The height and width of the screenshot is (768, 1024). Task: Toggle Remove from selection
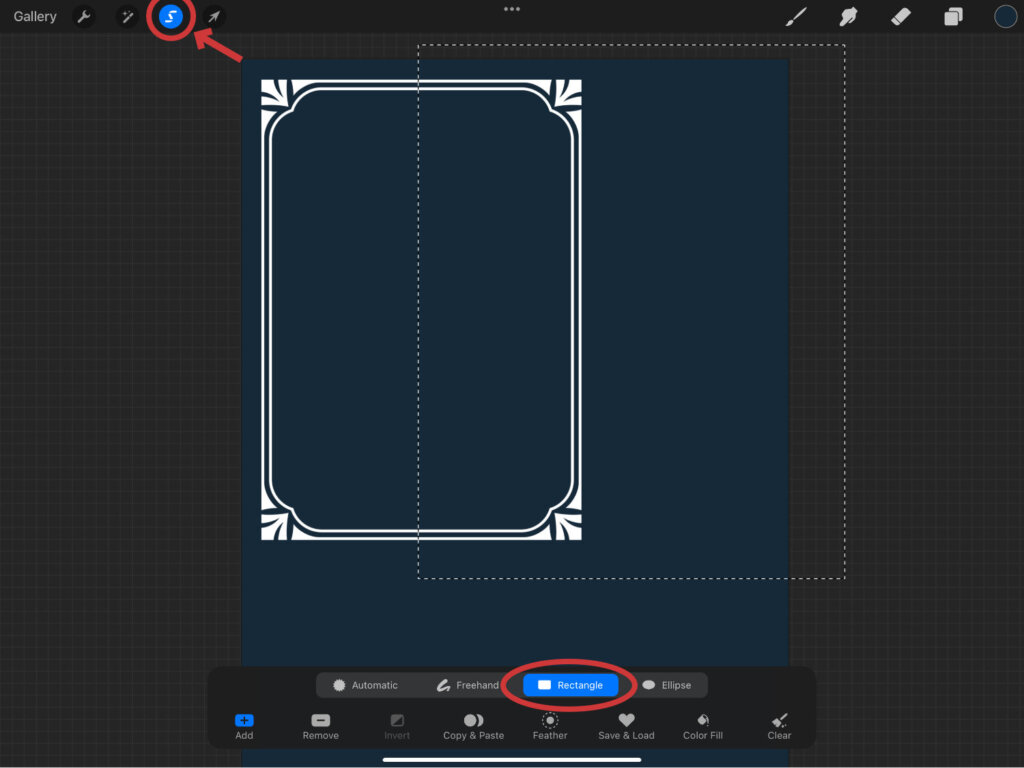(320, 726)
